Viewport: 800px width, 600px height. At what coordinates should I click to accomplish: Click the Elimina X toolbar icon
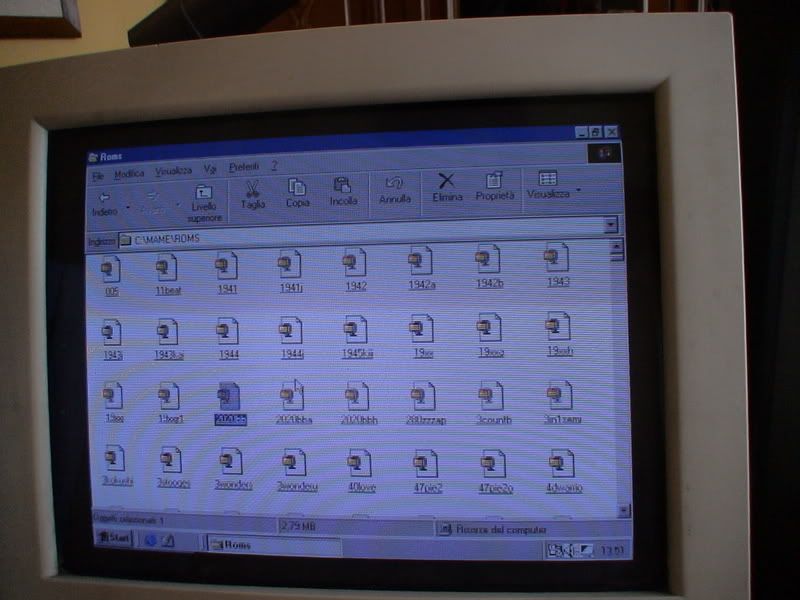[446, 181]
